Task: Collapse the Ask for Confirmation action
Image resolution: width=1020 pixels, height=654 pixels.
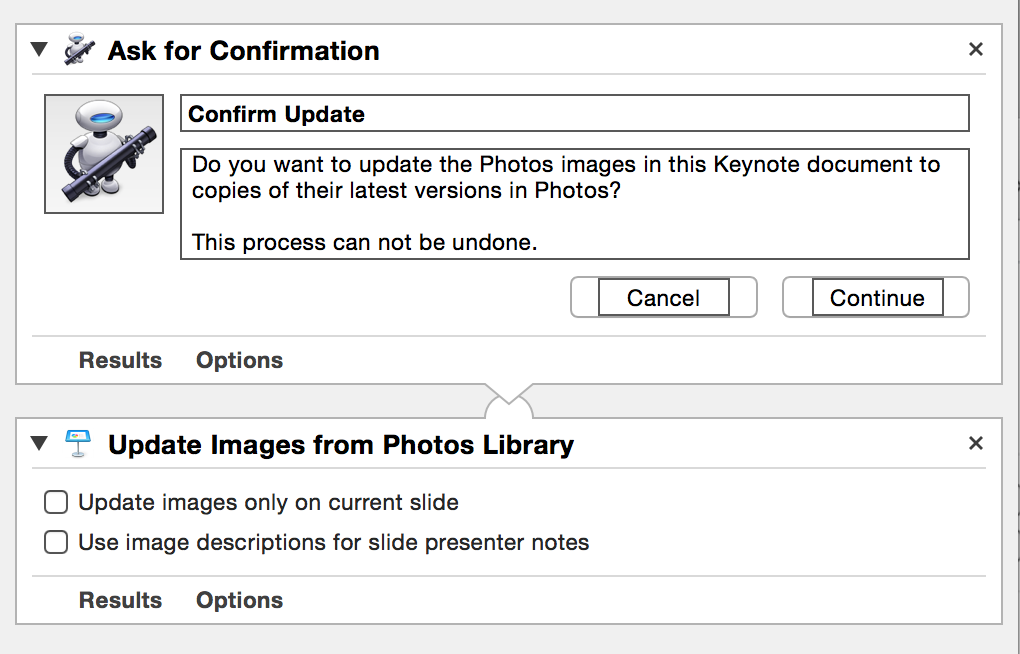Action: point(39,49)
